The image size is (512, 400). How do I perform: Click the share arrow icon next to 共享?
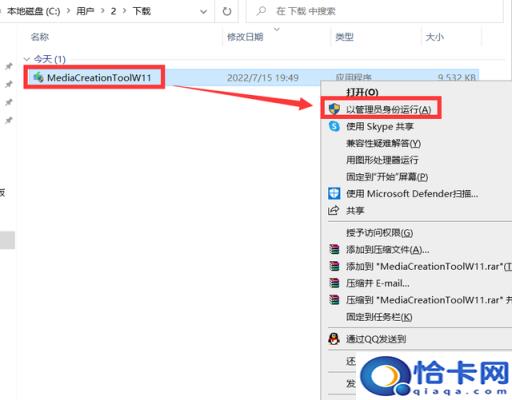coord(334,210)
